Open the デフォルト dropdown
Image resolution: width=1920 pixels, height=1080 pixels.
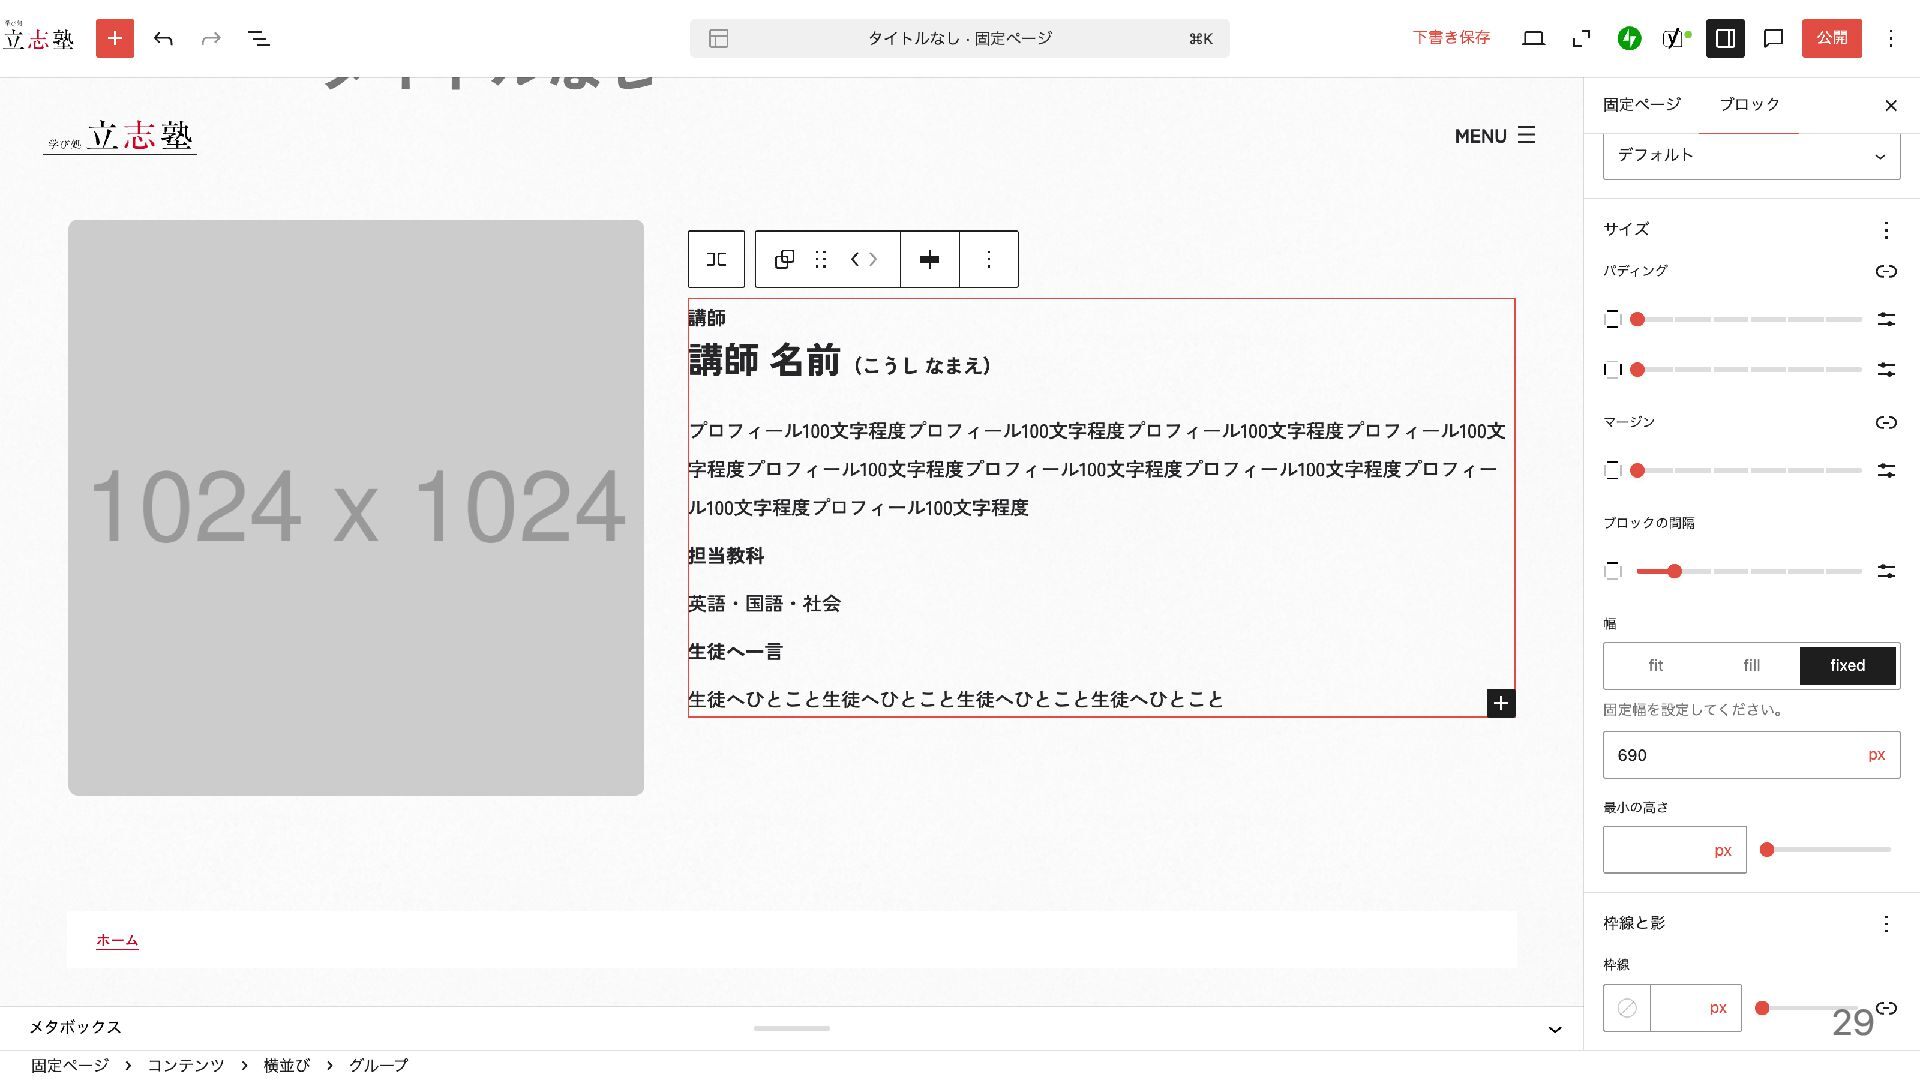[x=1751, y=156]
